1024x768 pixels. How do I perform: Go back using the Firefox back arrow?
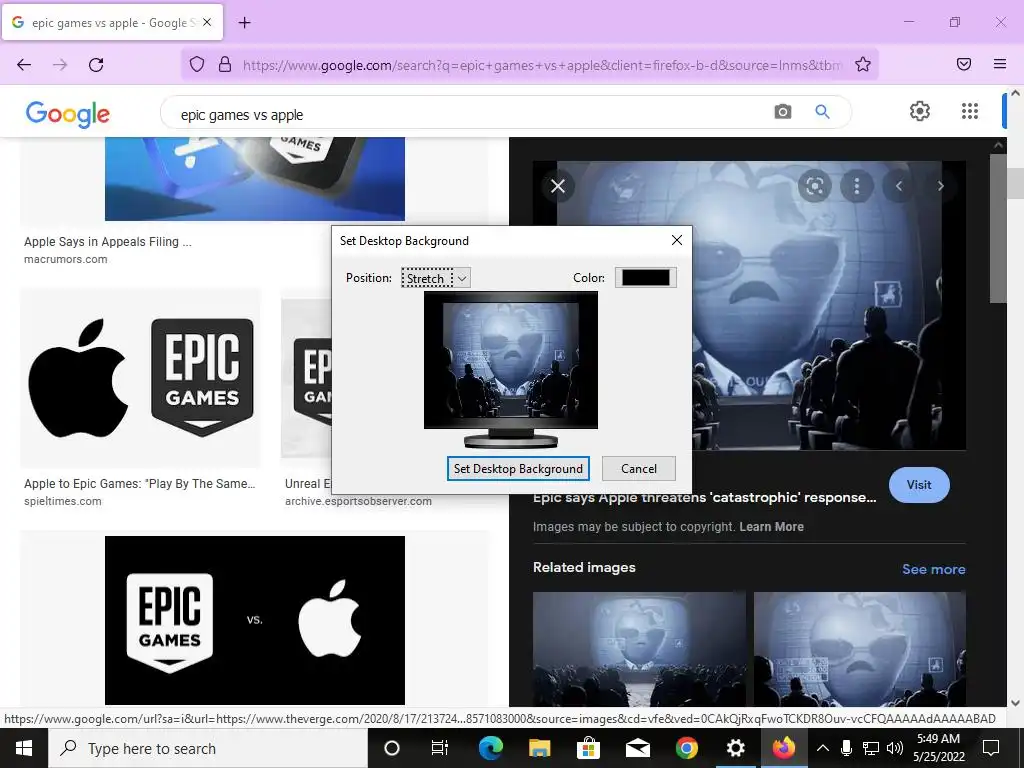coord(24,64)
